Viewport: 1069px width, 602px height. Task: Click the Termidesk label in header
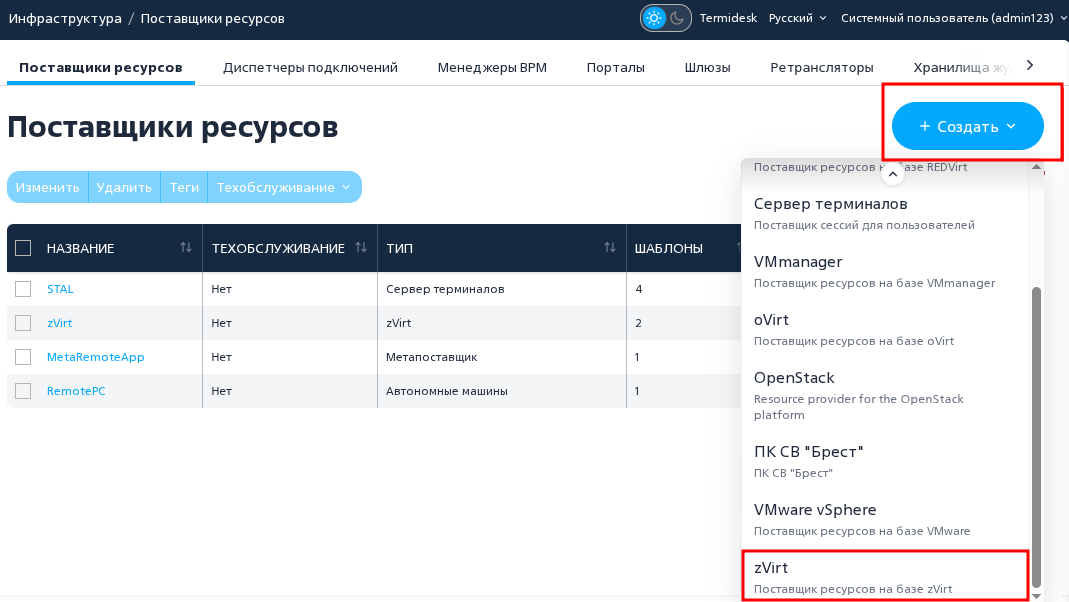(728, 18)
